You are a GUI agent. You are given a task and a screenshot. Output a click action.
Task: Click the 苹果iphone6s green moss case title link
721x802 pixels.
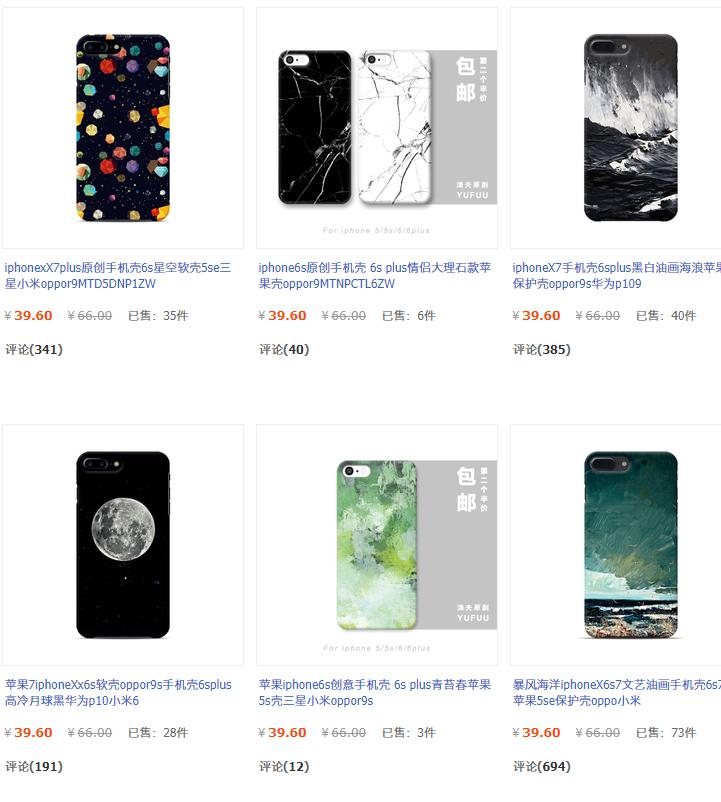375,693
